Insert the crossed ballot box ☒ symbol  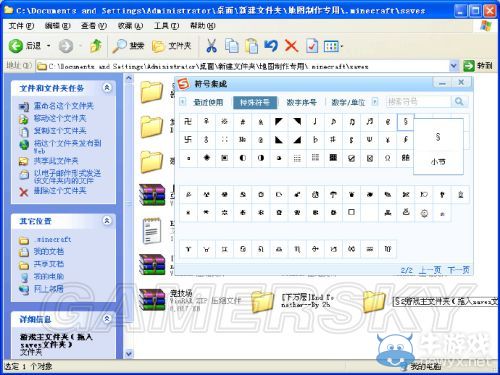click(369, 158)
